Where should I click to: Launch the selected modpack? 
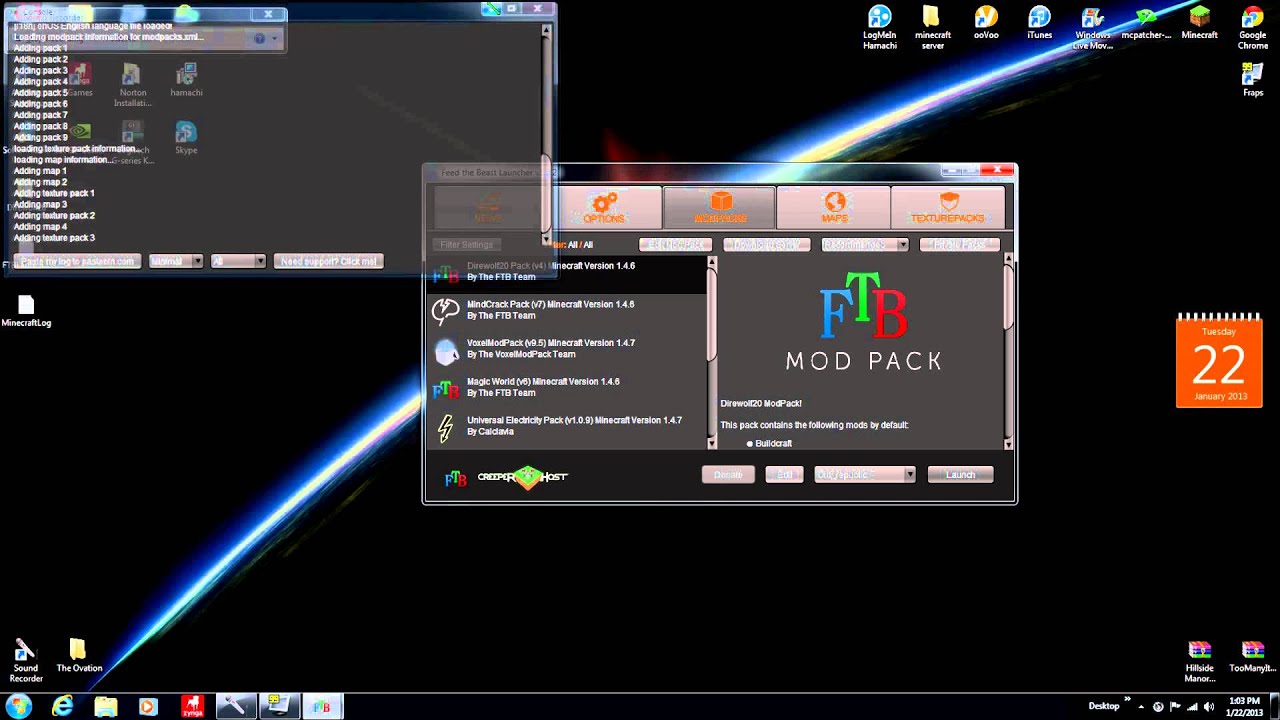coord(960,475)
